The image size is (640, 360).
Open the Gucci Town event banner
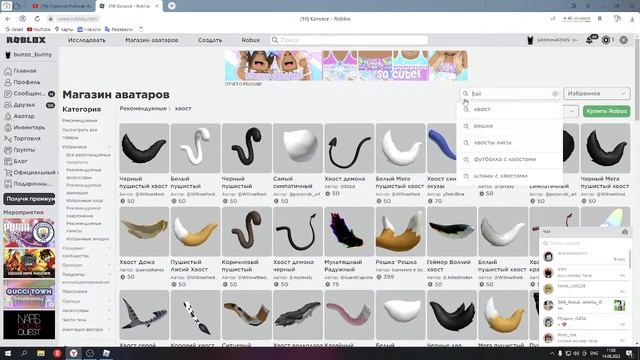pos(29,294)
